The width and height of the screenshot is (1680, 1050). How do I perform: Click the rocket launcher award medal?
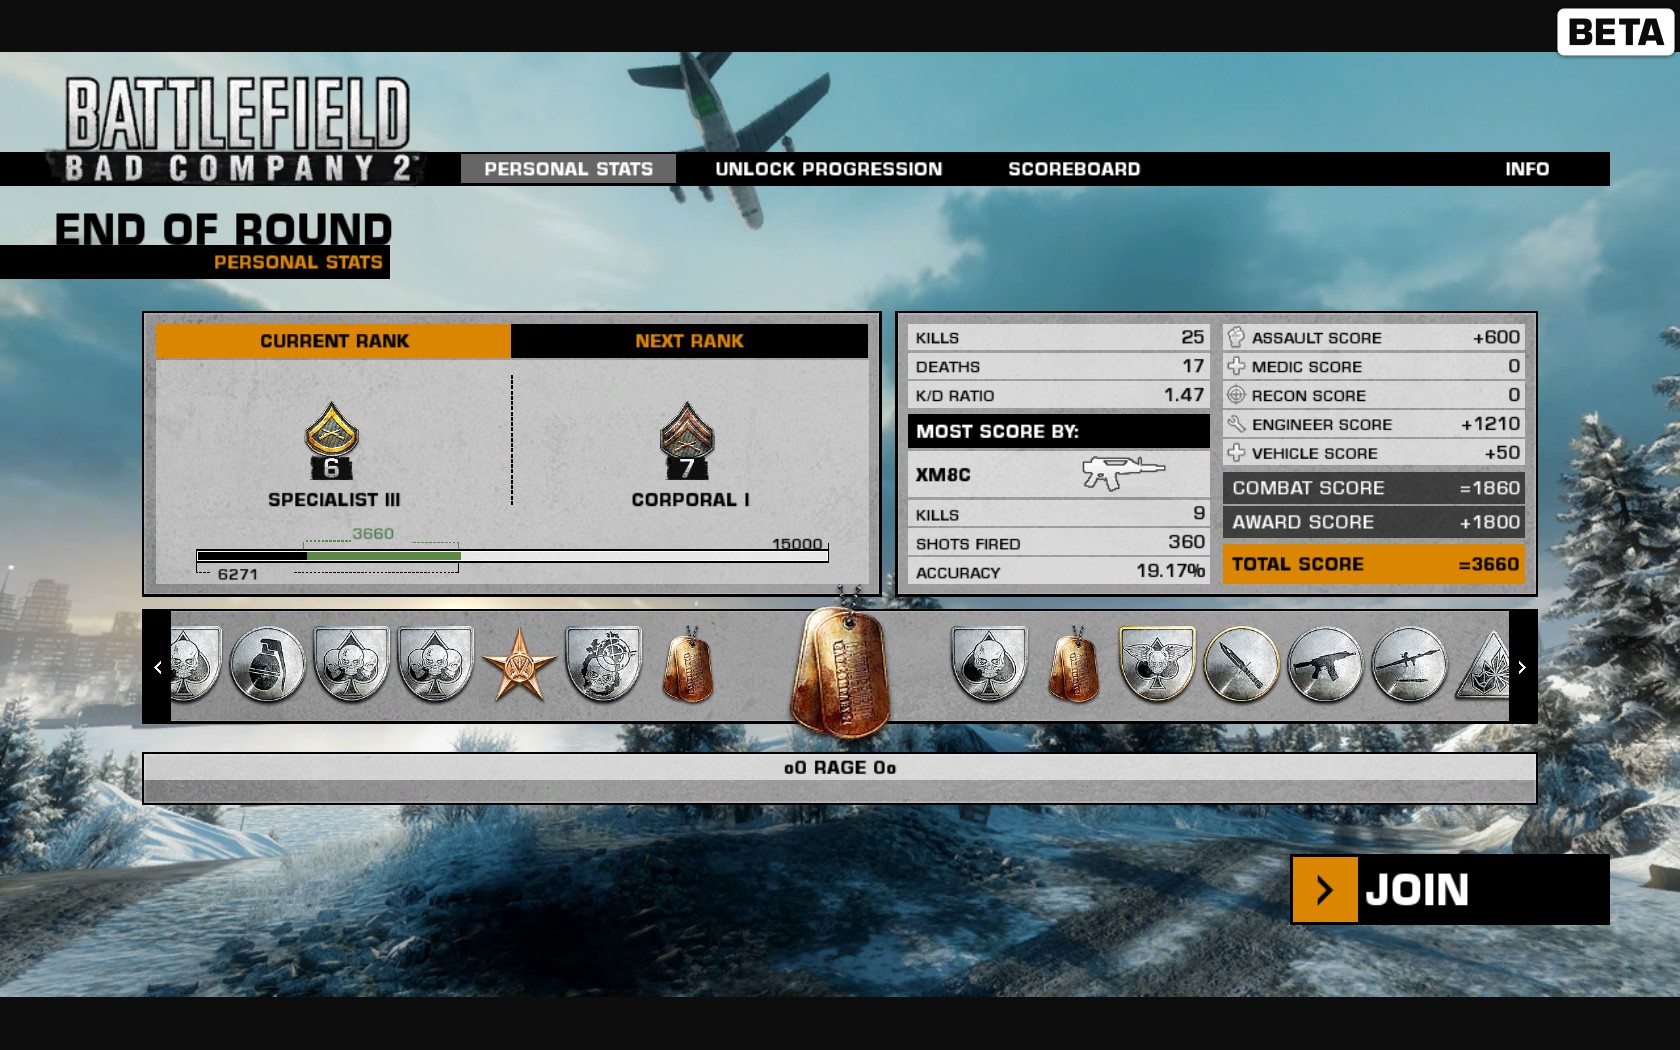tap(1409, 665)
